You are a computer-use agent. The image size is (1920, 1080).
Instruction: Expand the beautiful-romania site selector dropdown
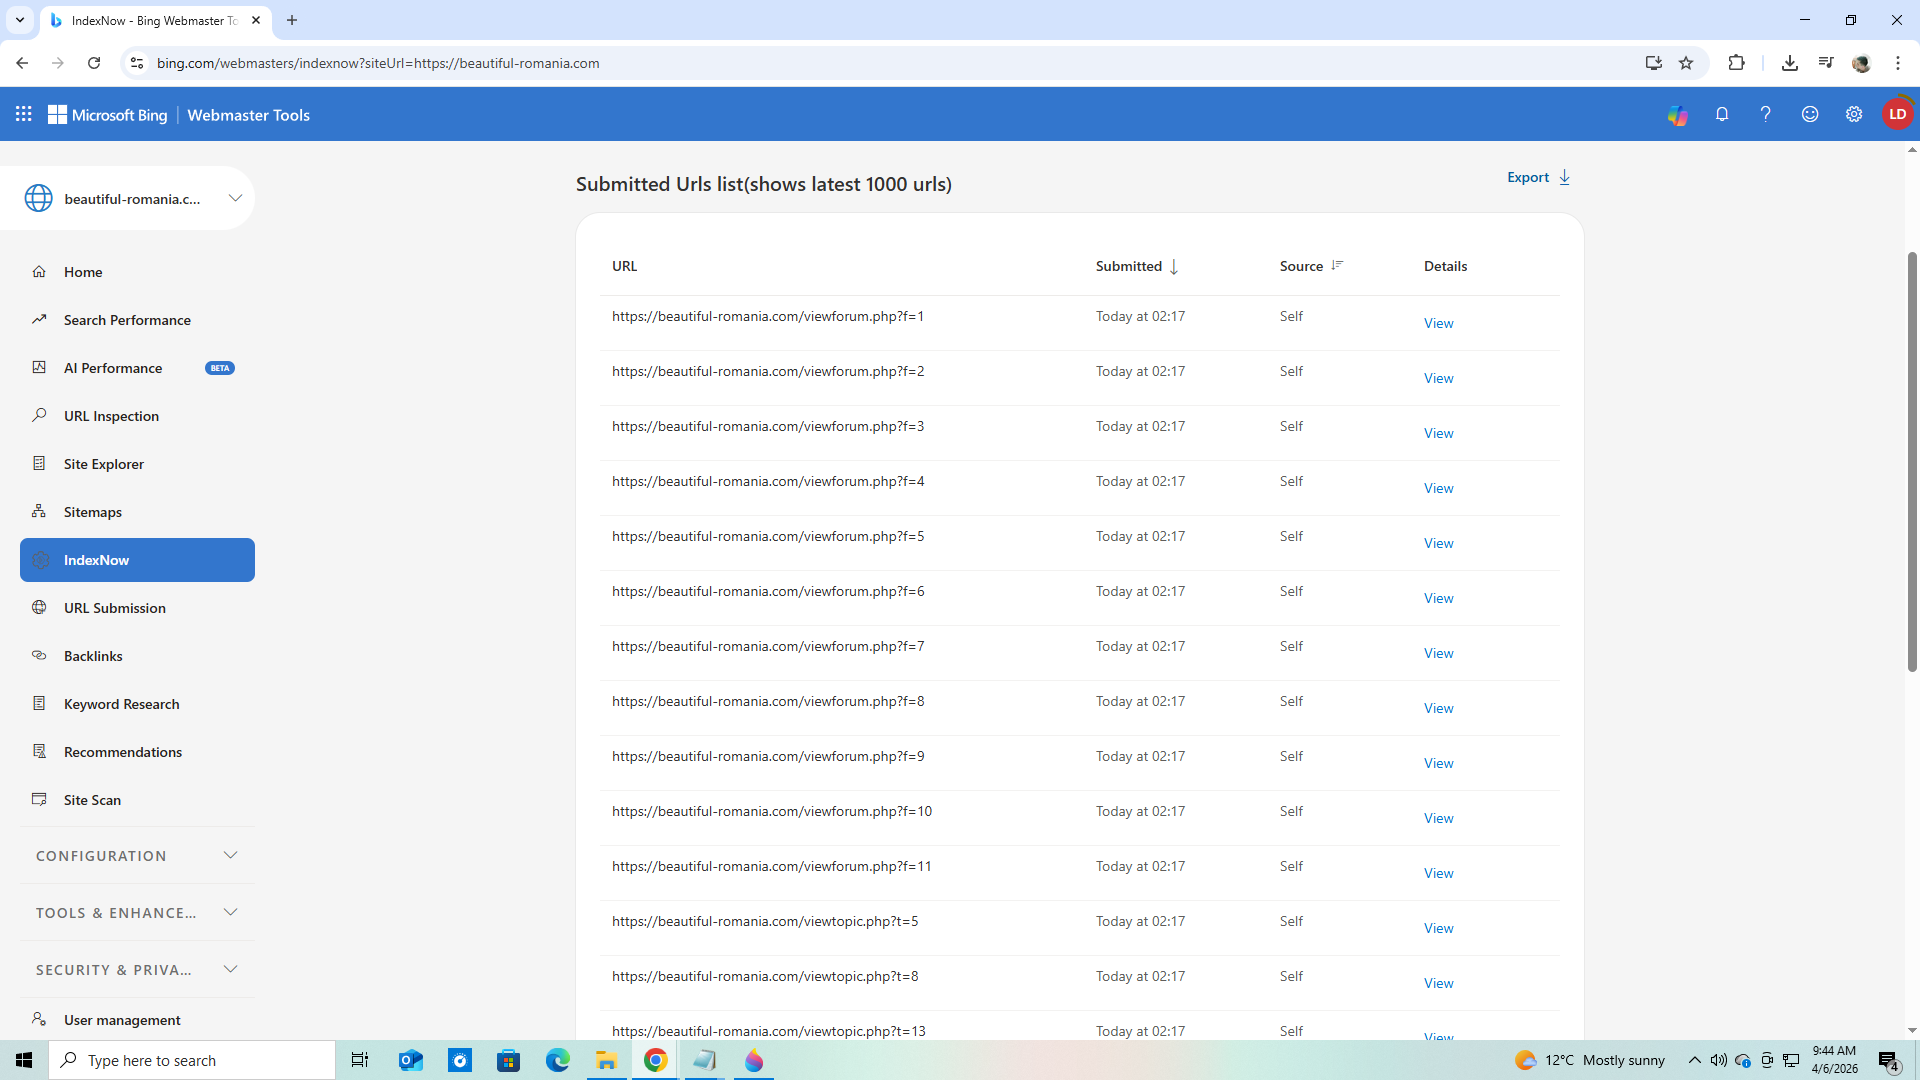[235, 198]
